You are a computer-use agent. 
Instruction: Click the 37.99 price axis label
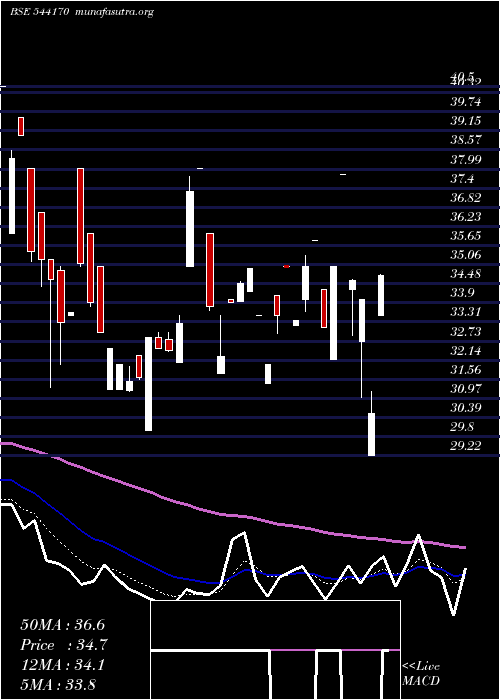pos(466,159)
